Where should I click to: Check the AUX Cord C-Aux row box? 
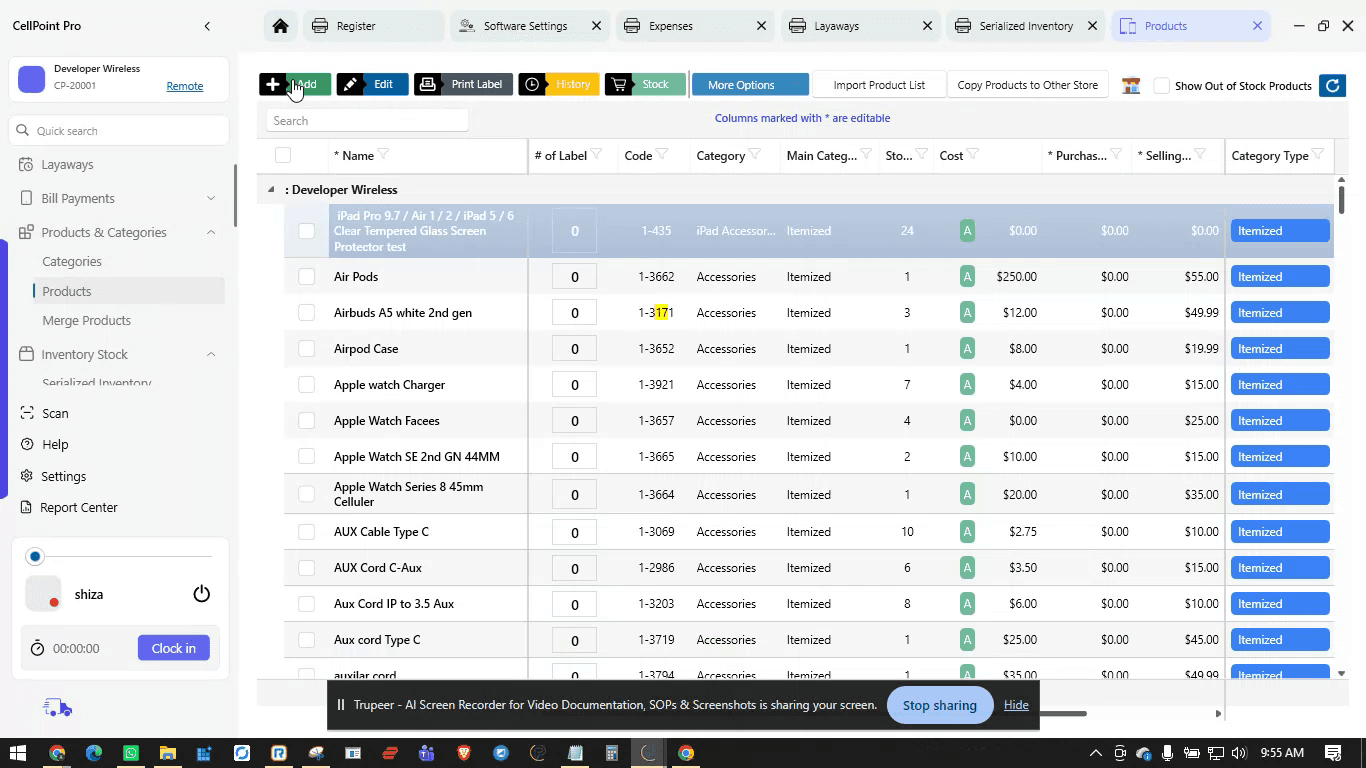[x=307, y=568]
